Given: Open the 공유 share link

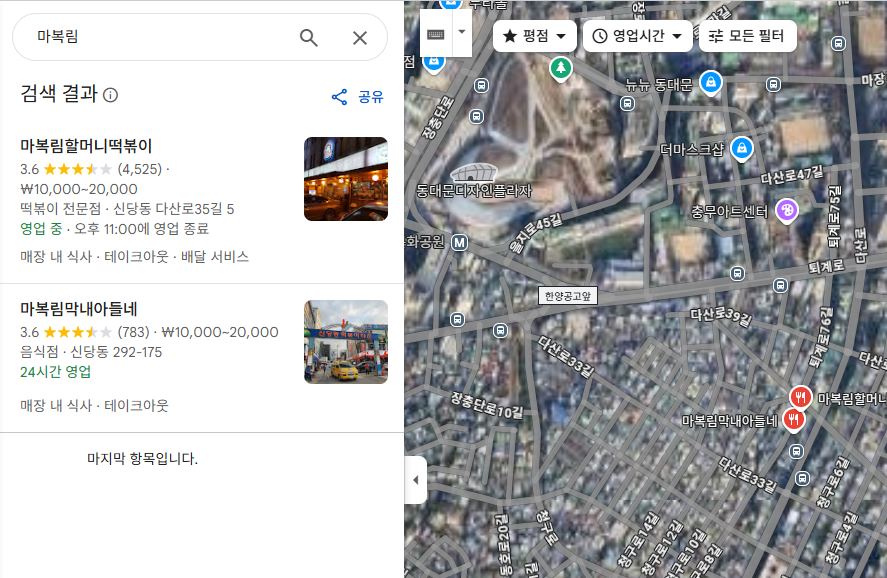Looking at the screenshot, I should (371, 97).
